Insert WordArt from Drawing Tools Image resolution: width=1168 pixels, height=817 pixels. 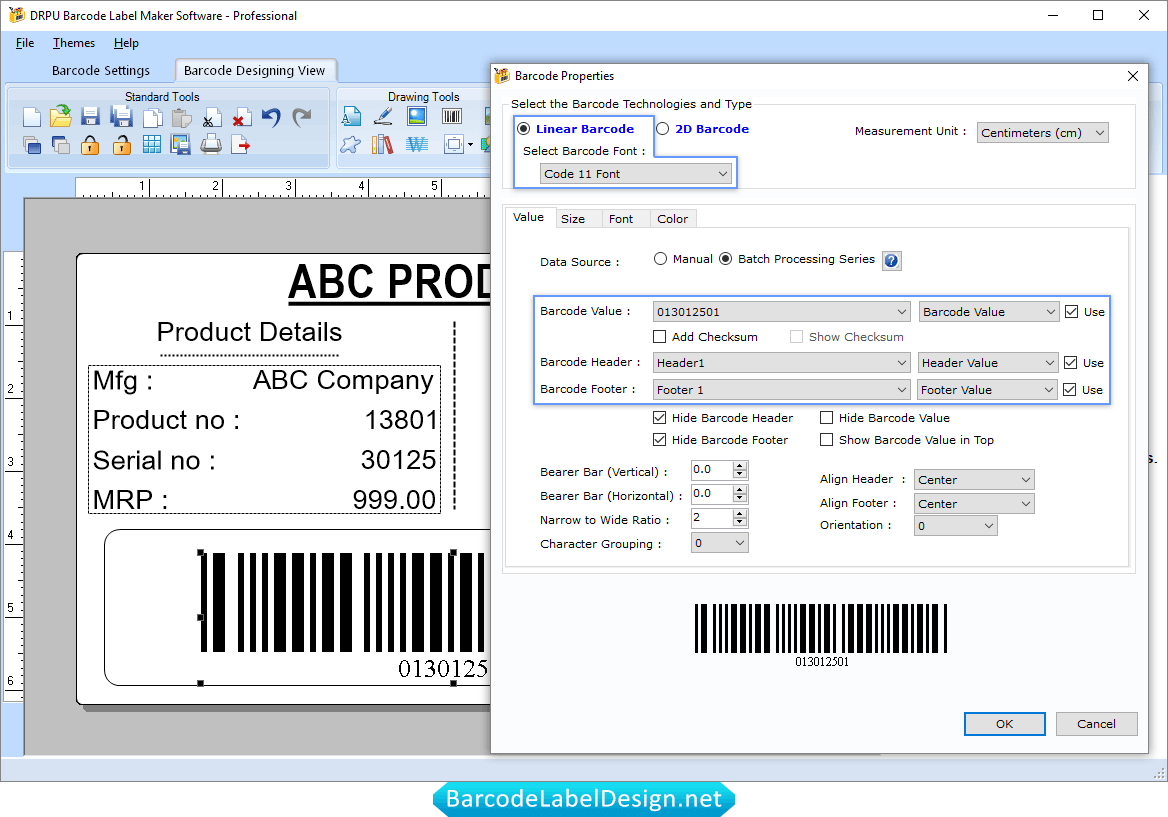(x=416, y=144)
